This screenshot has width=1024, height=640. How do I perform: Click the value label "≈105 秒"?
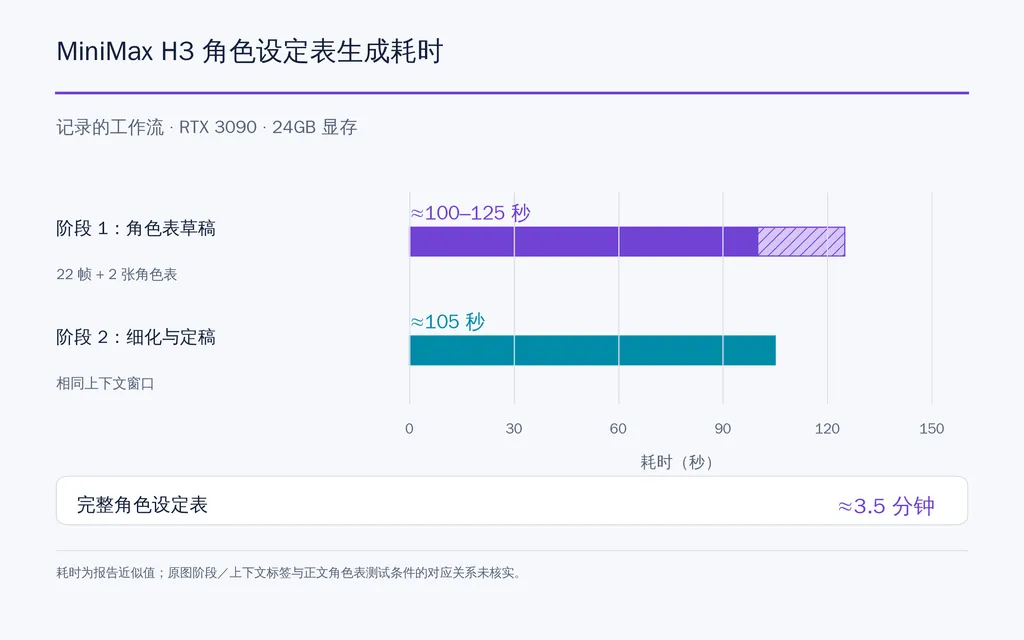coord(447,321)
